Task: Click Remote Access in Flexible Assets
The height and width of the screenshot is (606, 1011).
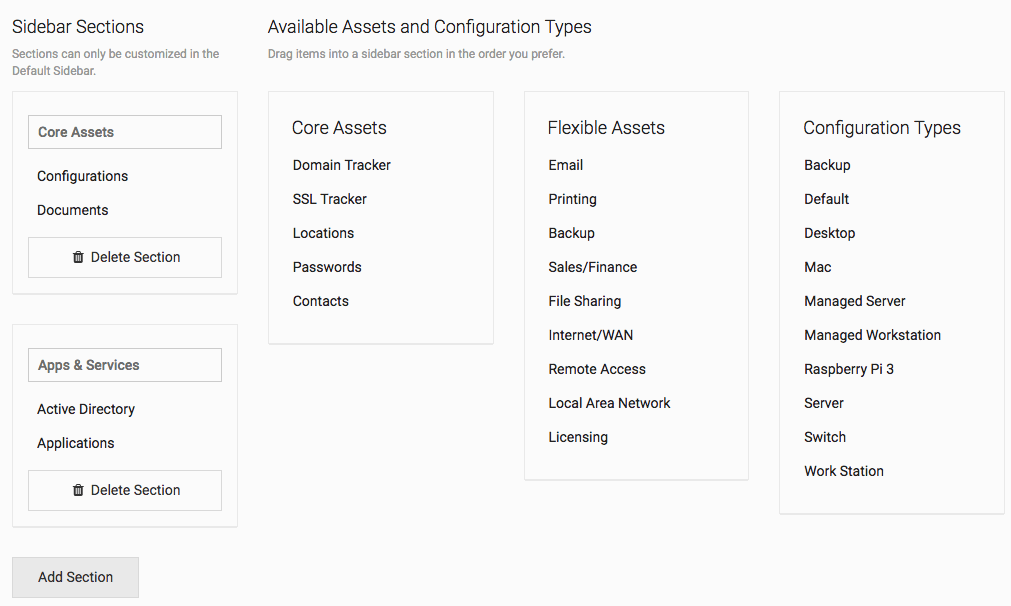Action: pyautogui.click(x=597, y=369)
